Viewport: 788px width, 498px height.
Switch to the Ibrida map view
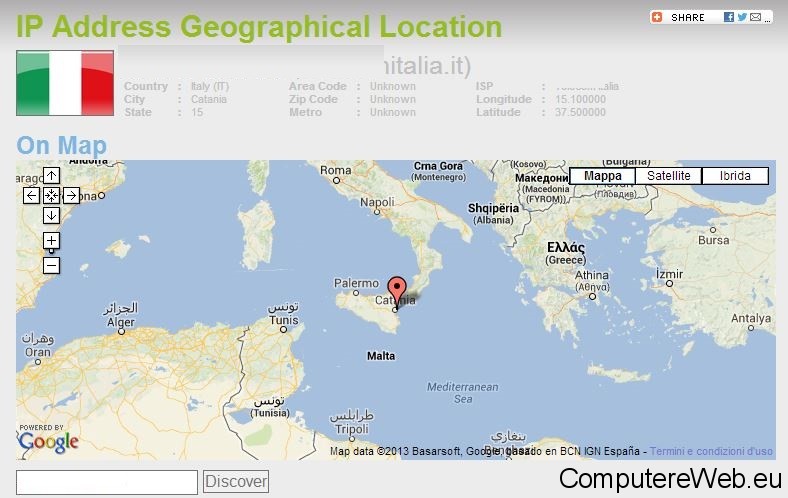click(x=735, y=176)
